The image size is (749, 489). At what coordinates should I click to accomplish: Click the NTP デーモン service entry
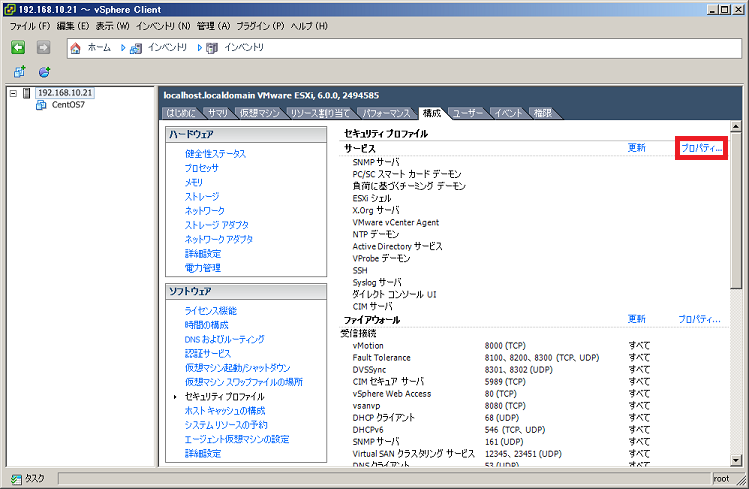[375, 234]
